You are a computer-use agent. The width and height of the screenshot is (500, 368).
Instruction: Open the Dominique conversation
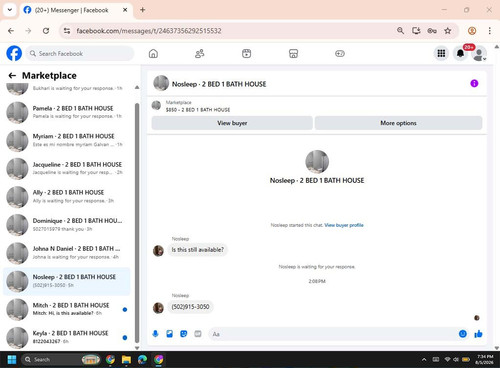(x=67, y=225)
